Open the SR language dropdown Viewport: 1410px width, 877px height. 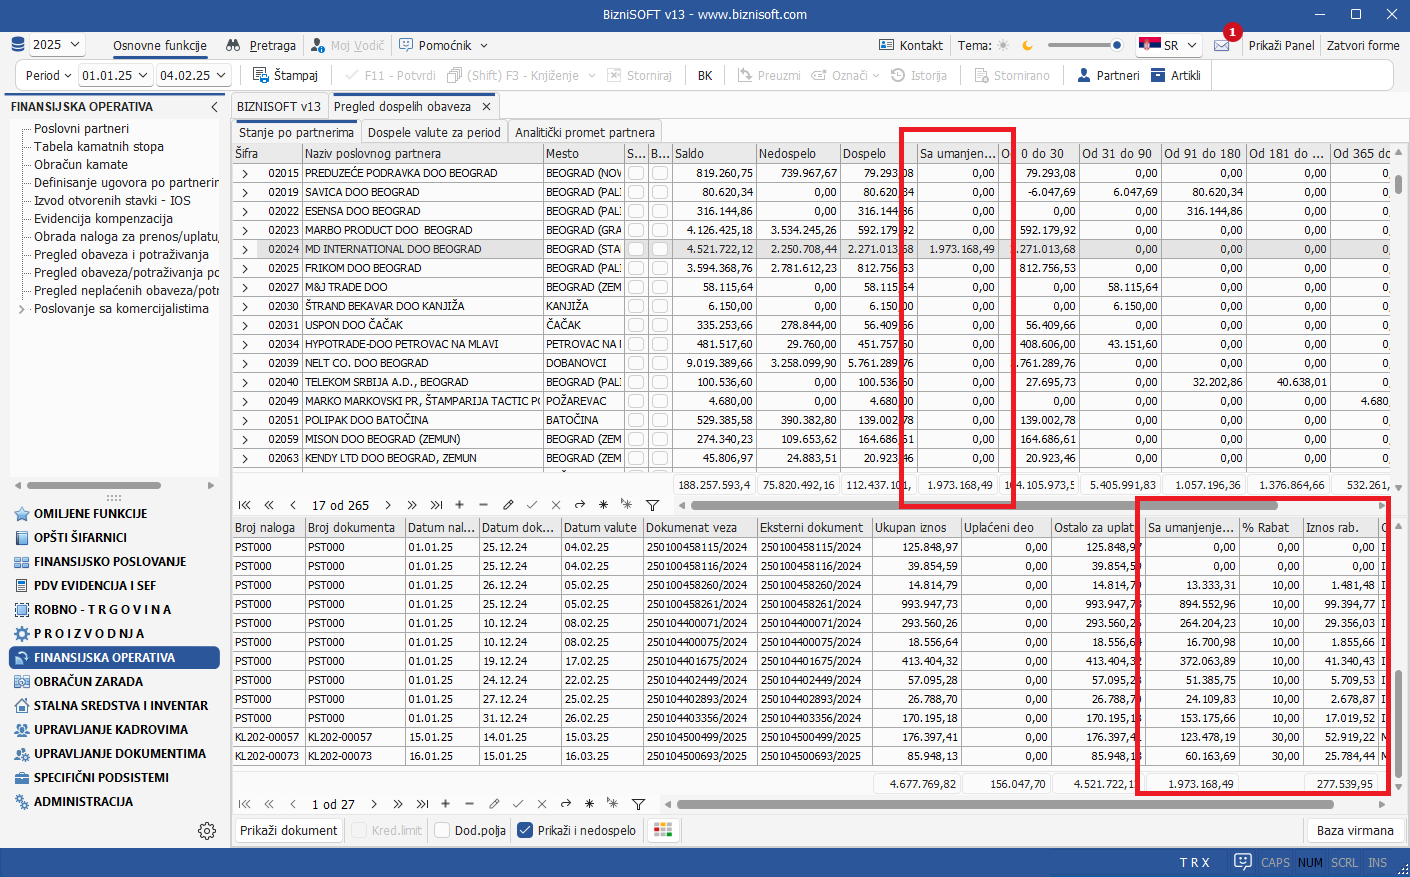tap(1168, 45)
